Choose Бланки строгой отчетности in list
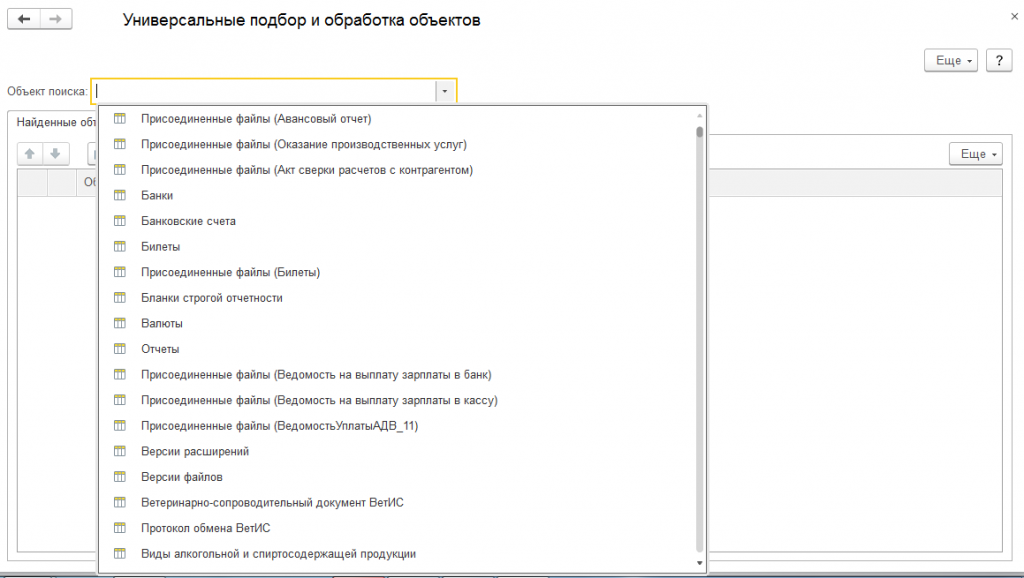The height and width of the screenshot is (578, 1024). coord(212,298)
